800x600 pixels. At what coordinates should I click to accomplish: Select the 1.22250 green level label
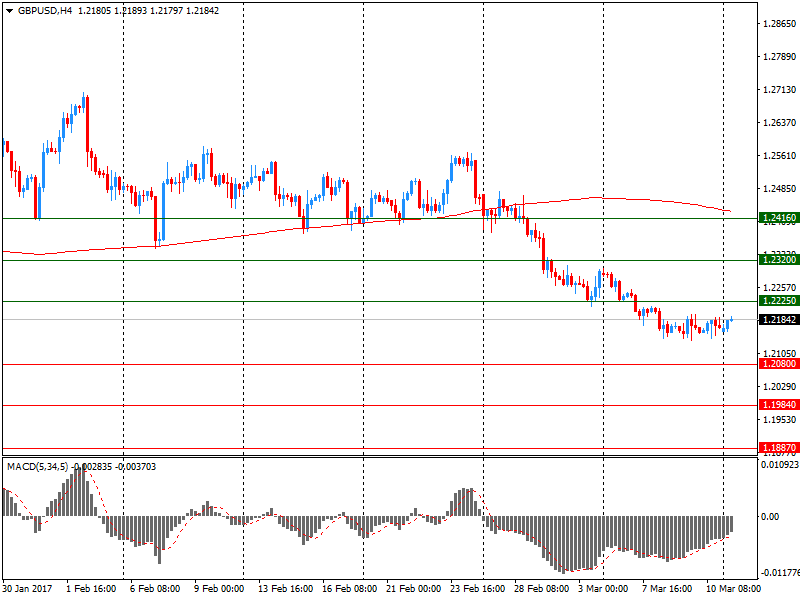[779, 301]
